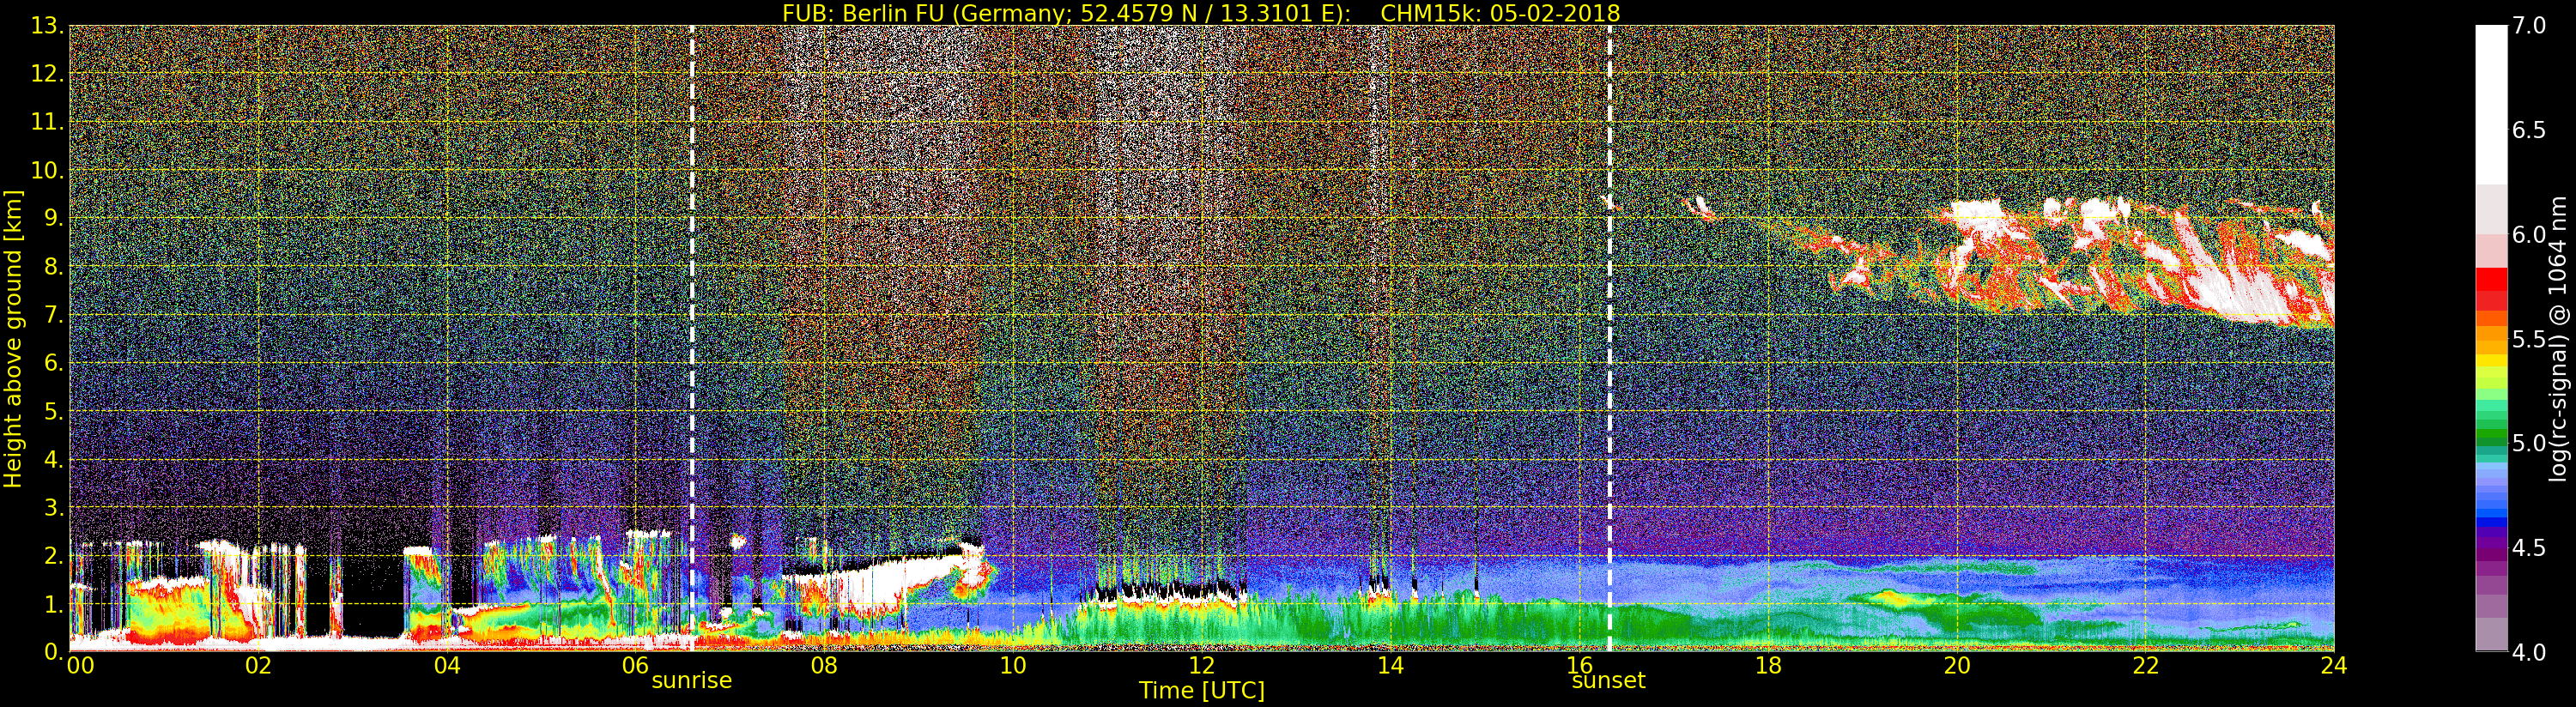Click the '5.' height axis tick label

[53, 411]
